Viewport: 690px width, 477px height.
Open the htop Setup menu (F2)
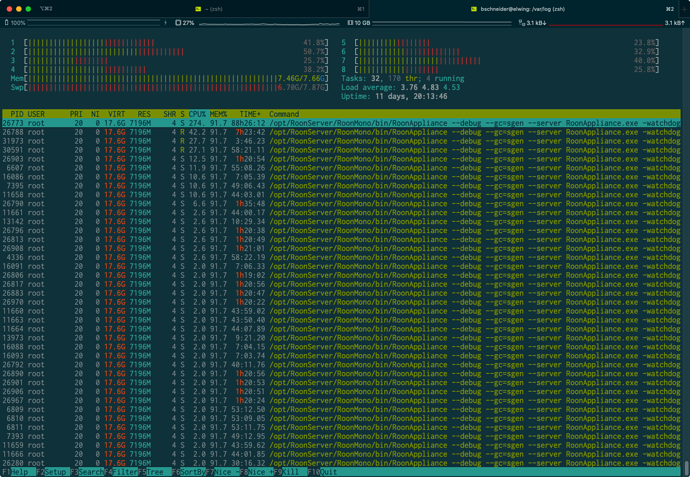52,472
